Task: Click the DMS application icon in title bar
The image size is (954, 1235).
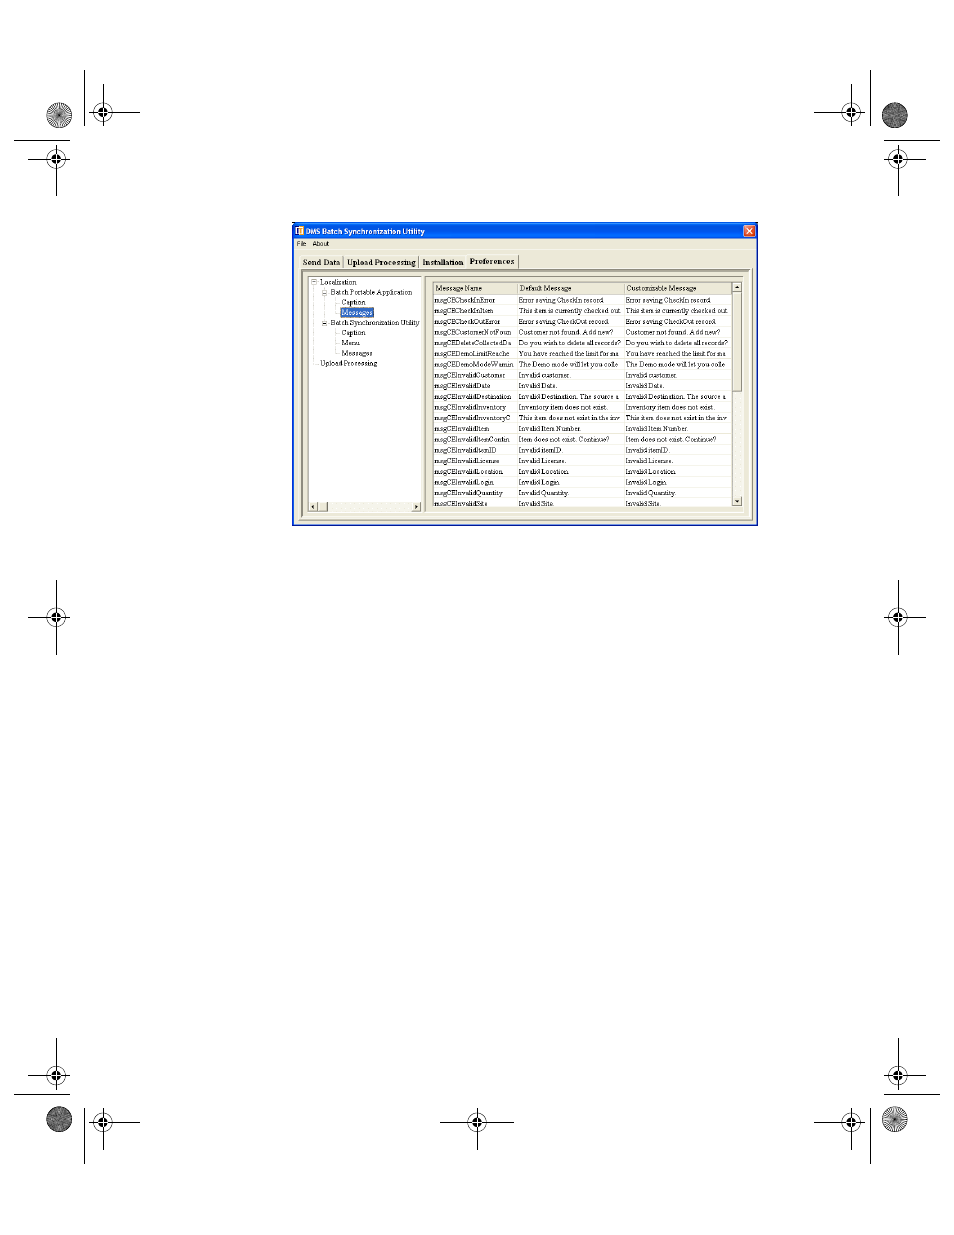Action: pos(299,231)
